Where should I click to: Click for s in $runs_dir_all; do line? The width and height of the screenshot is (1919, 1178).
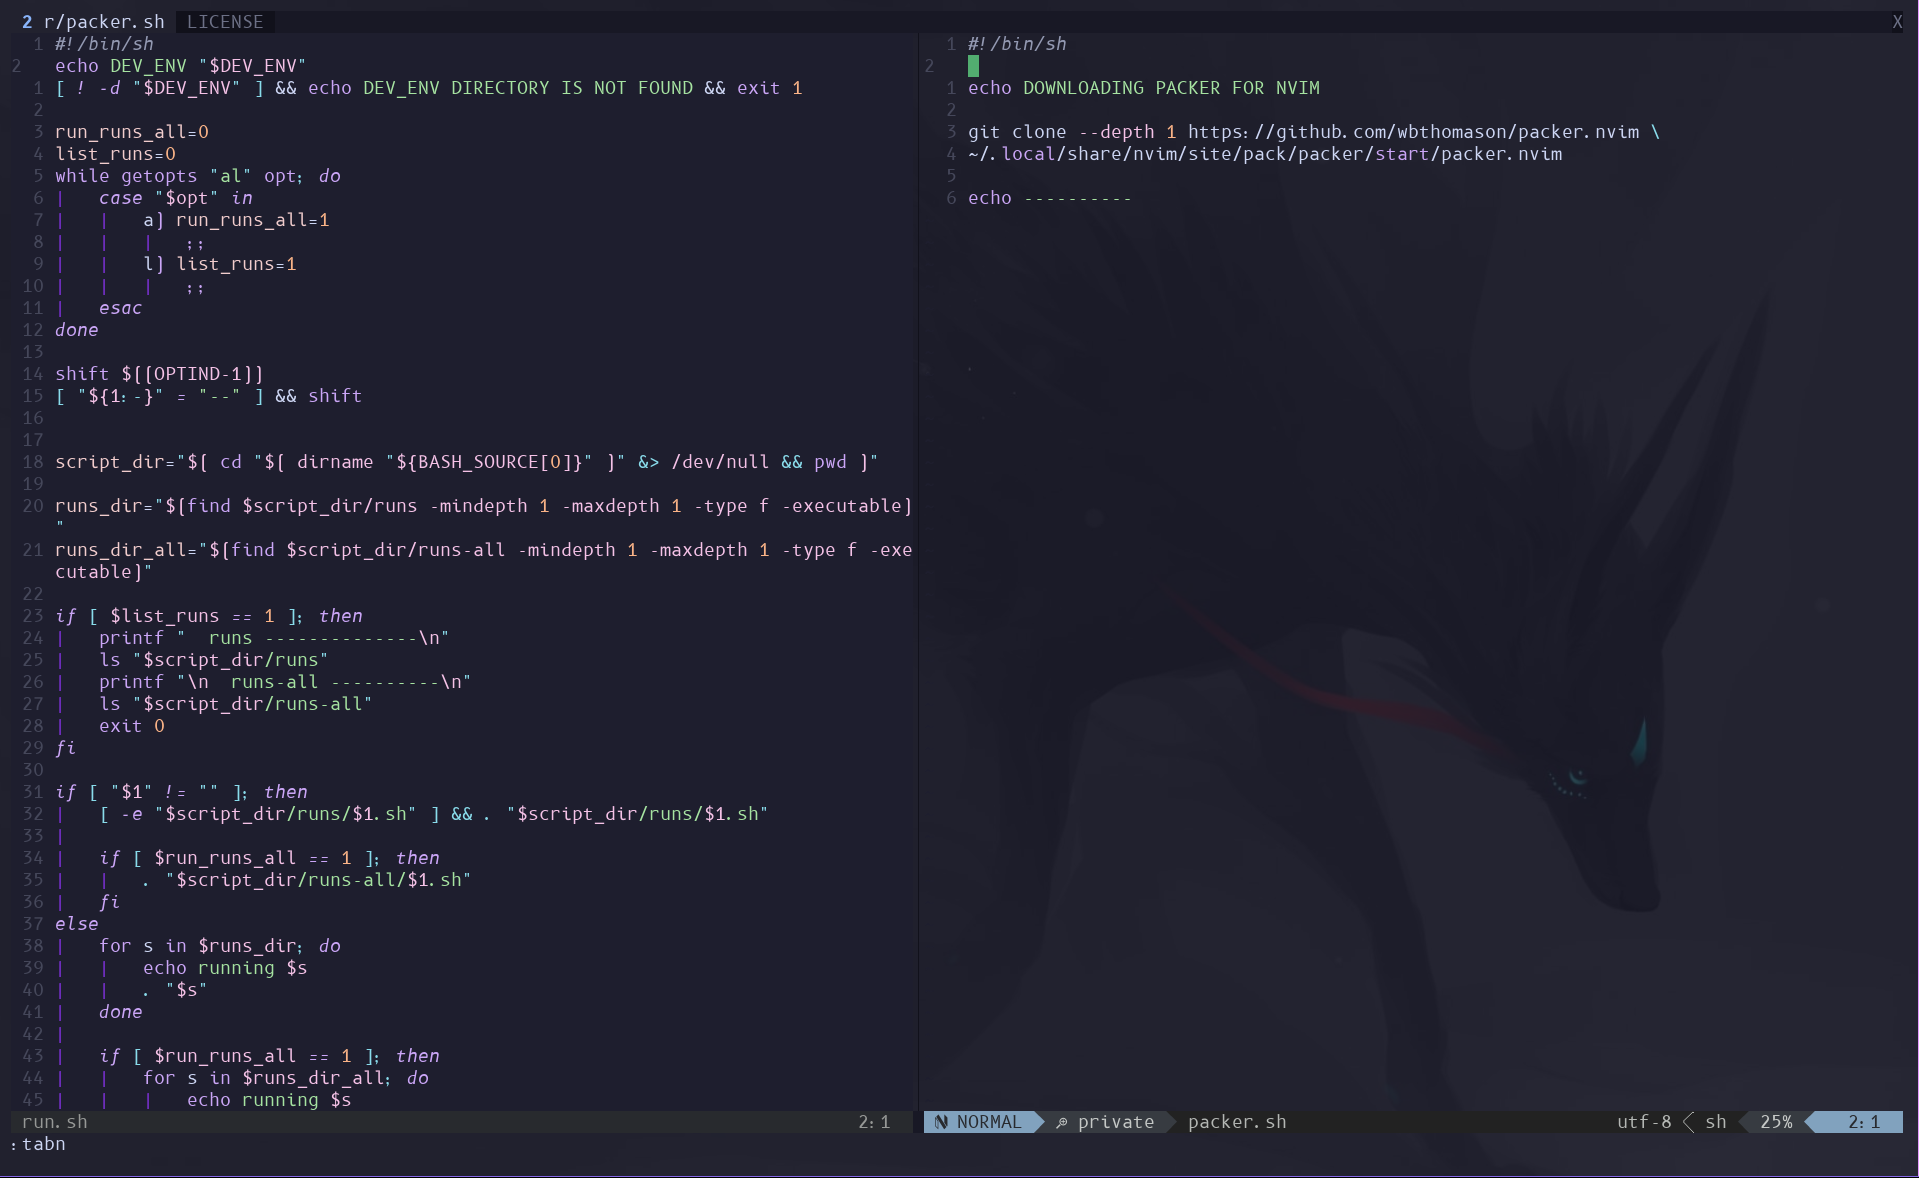click(x=286, y=1078)
